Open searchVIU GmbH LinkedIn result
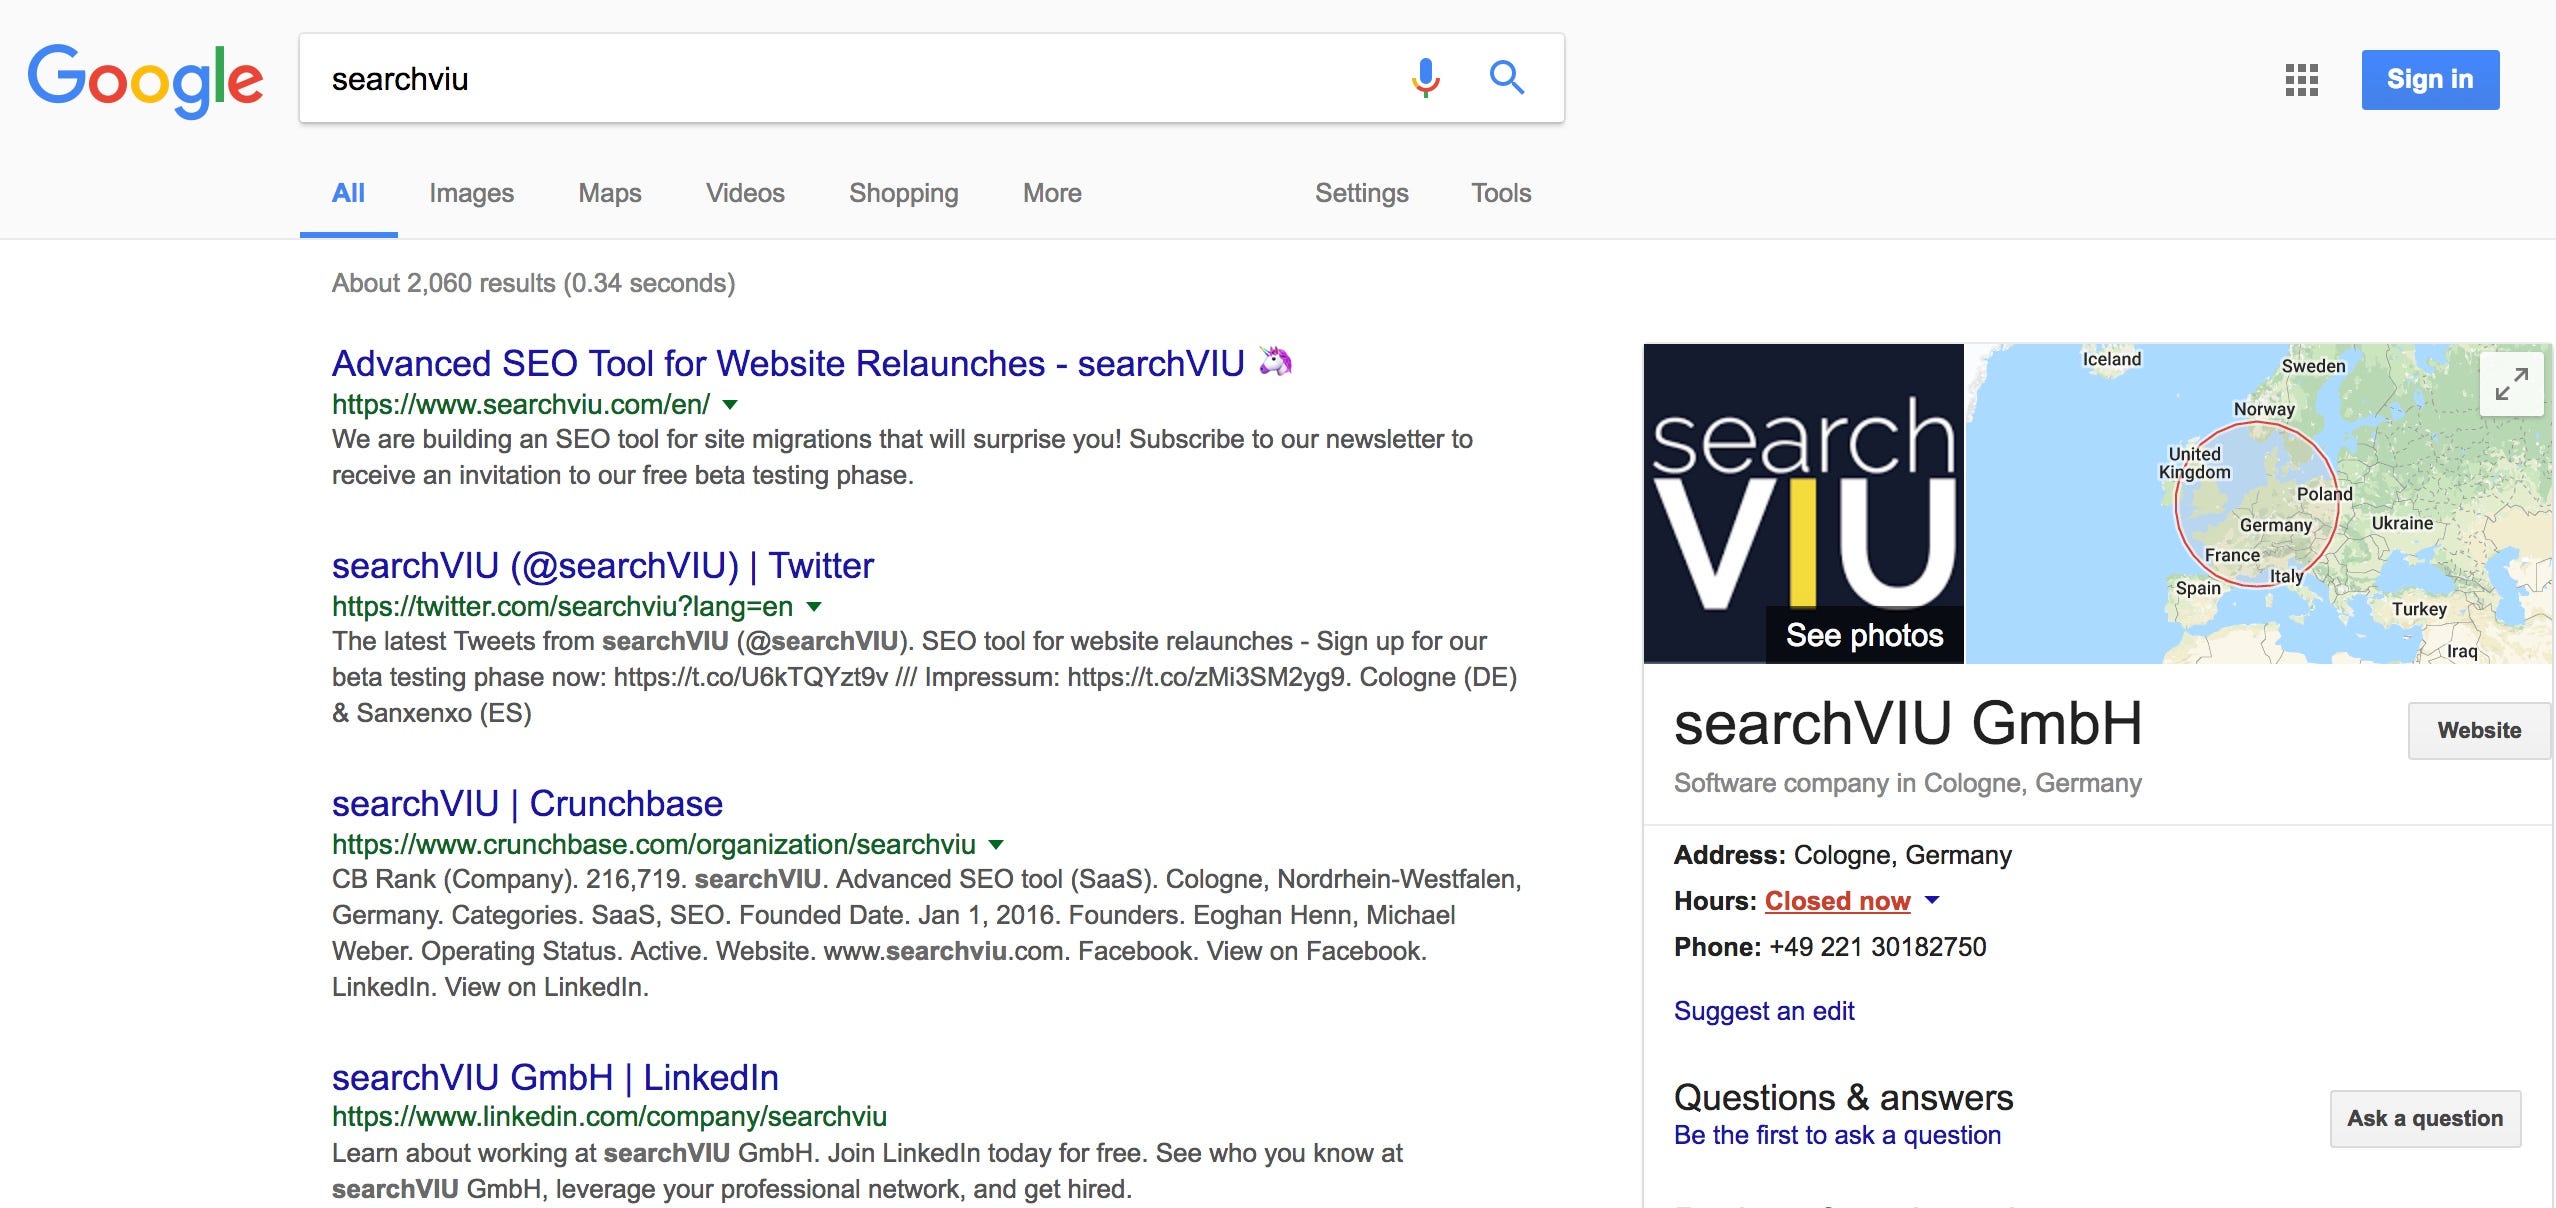This screenshot has height=1208, width=2556. click(x=555, y=1078)
